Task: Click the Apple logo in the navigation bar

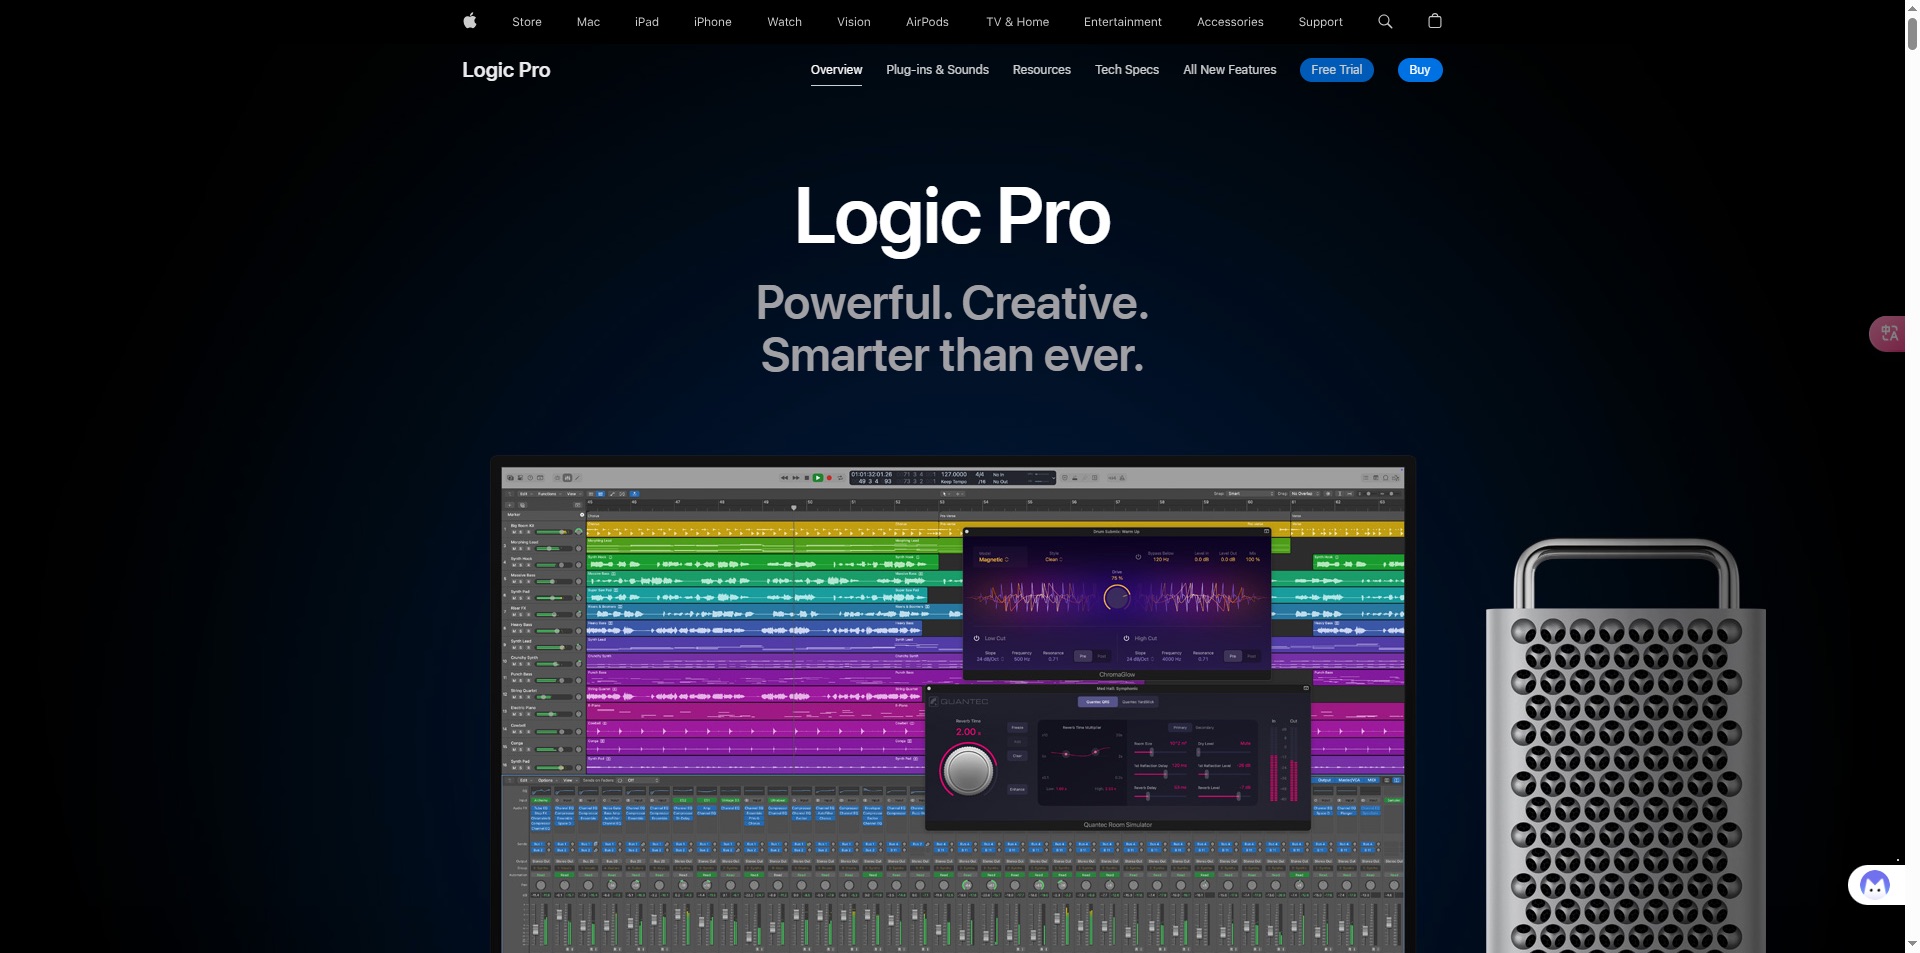Action: [470, 21]
